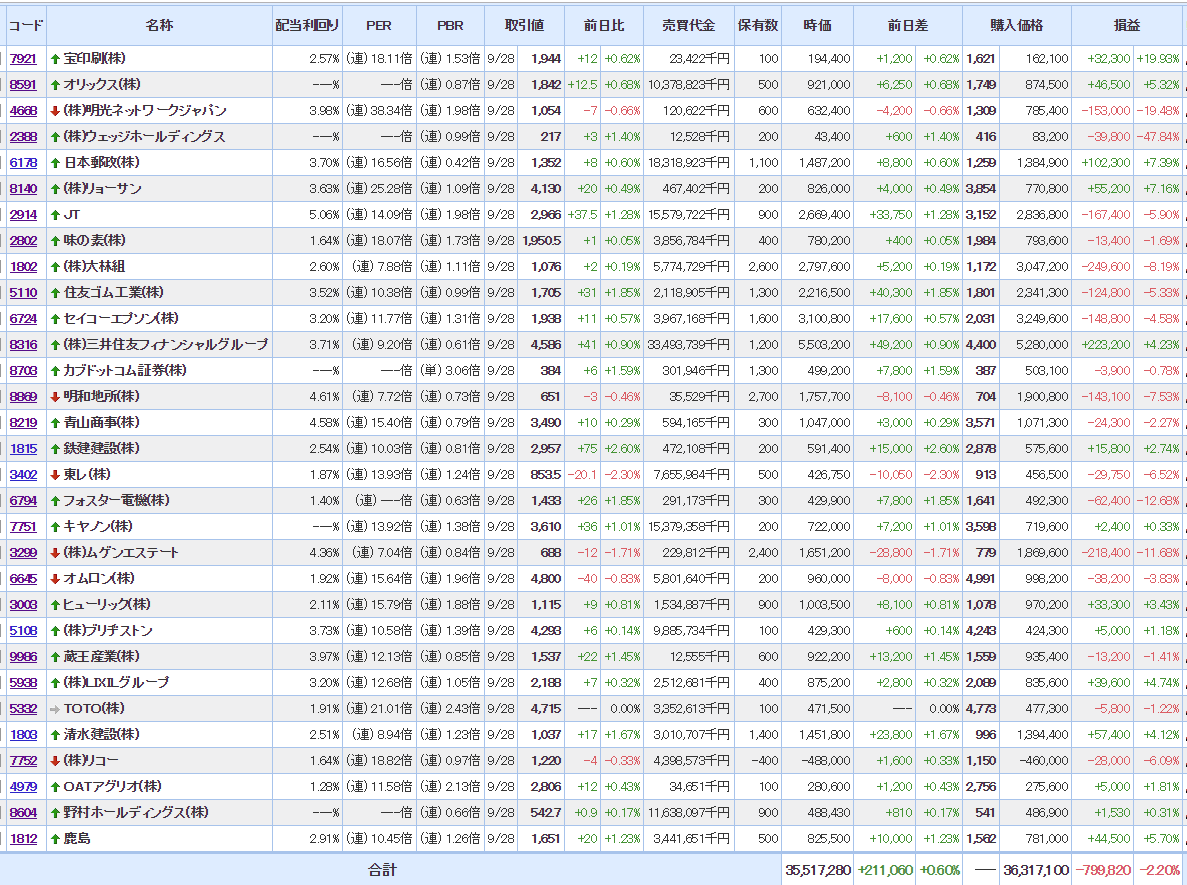Screen dimensions: 1187x885
Task: Open stock code link 8591 for オリックス
Action: coord(23,85)
